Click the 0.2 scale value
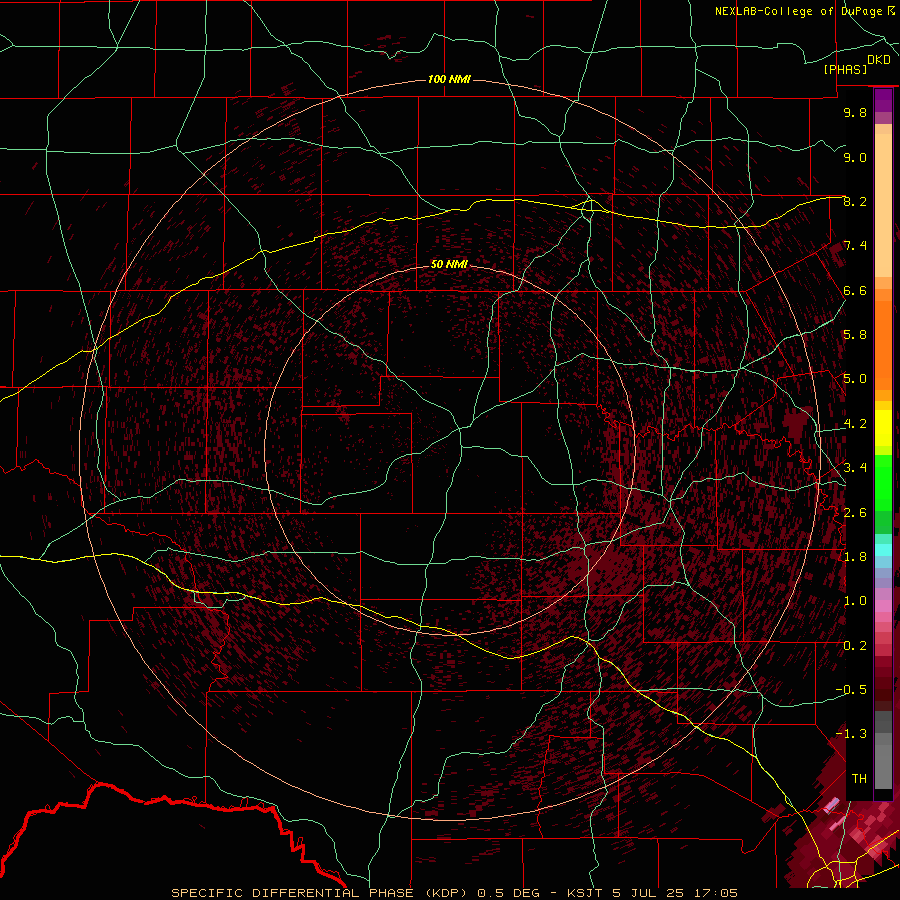The height and width of the screenshot is (900, 900). (x=855, y=646)
